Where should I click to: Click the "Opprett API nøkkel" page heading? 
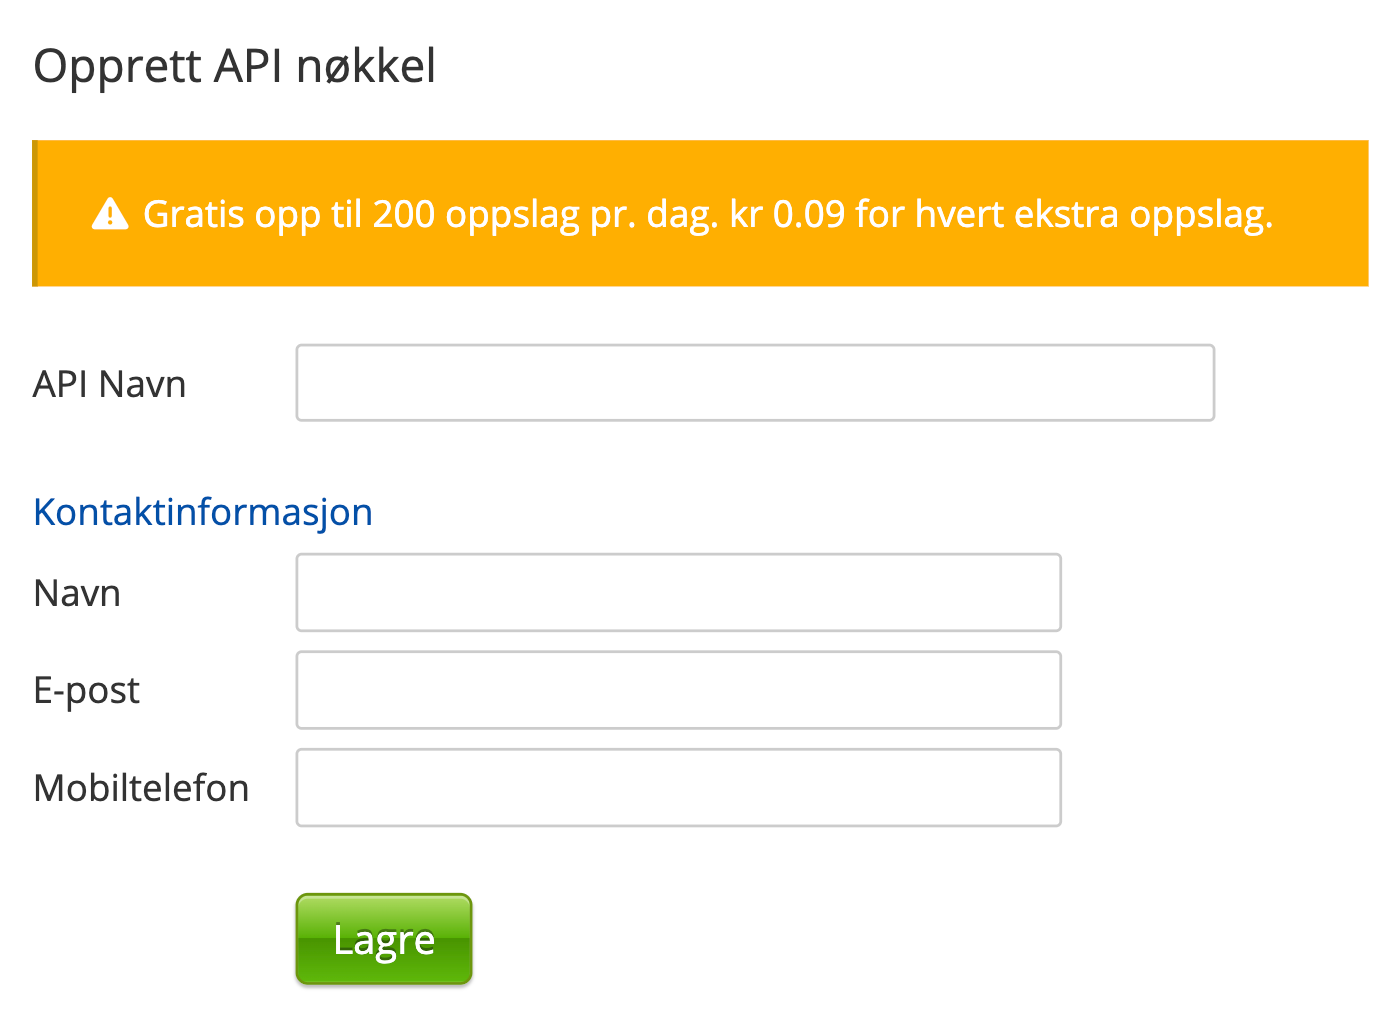point(234,67)
